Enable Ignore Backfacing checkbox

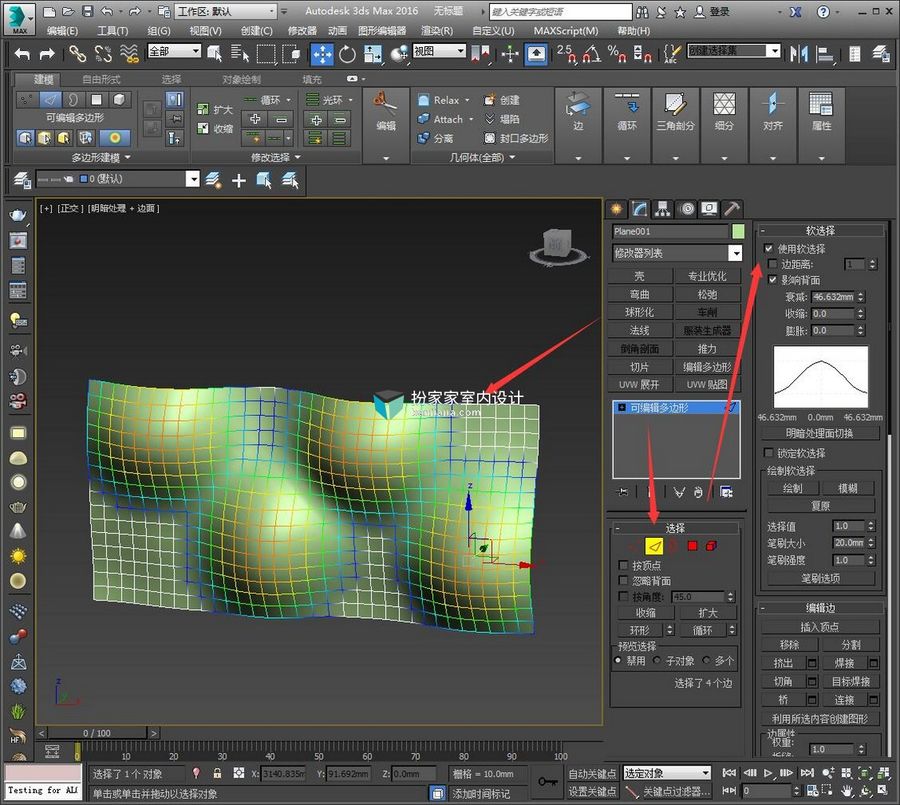click(623, 580)
